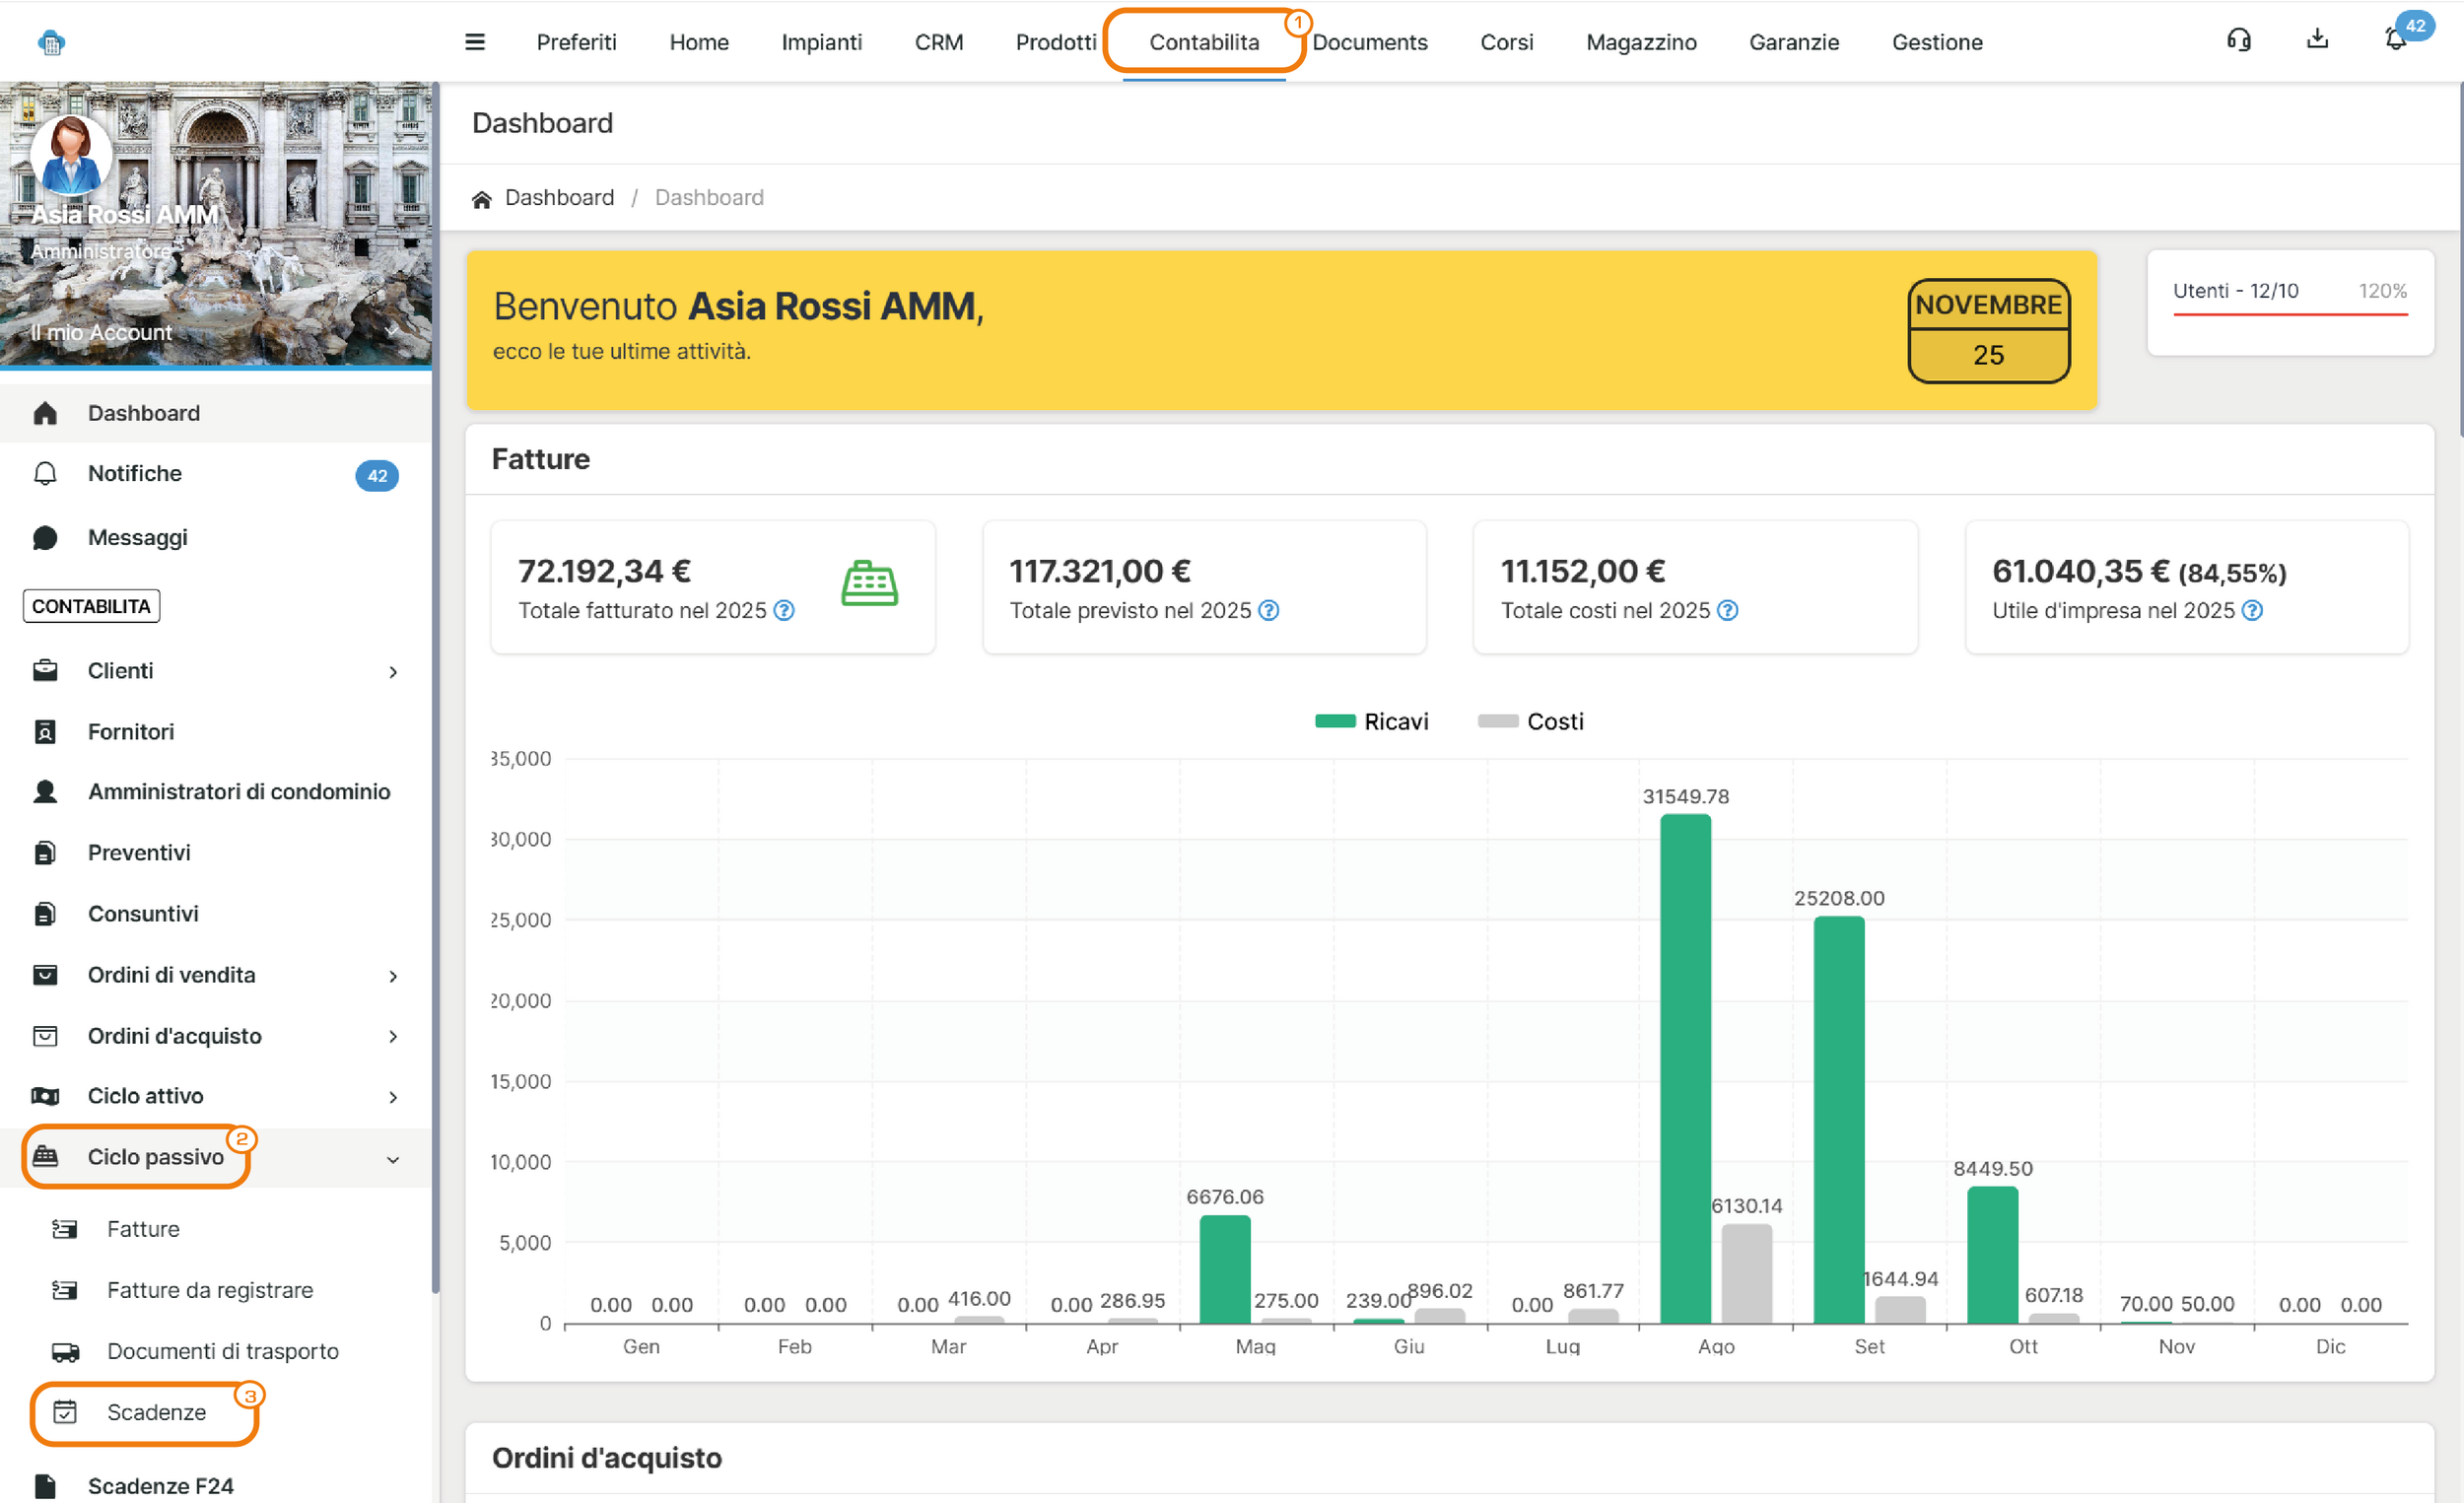Open the headset support icon
The height and width of the screenshot is (1503, 2464).
pos(2239,40)
